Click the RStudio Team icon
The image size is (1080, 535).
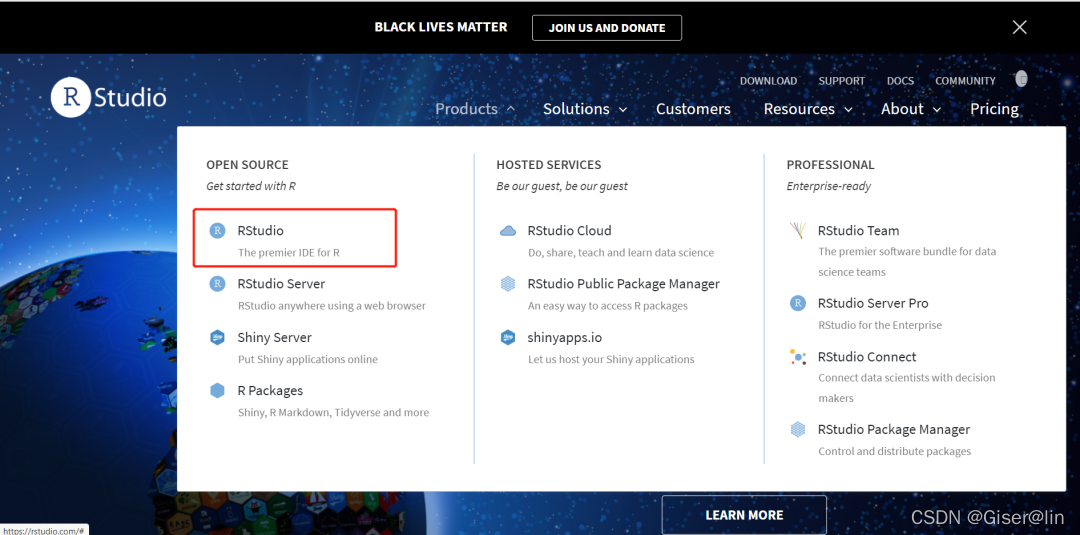(798, 231)
